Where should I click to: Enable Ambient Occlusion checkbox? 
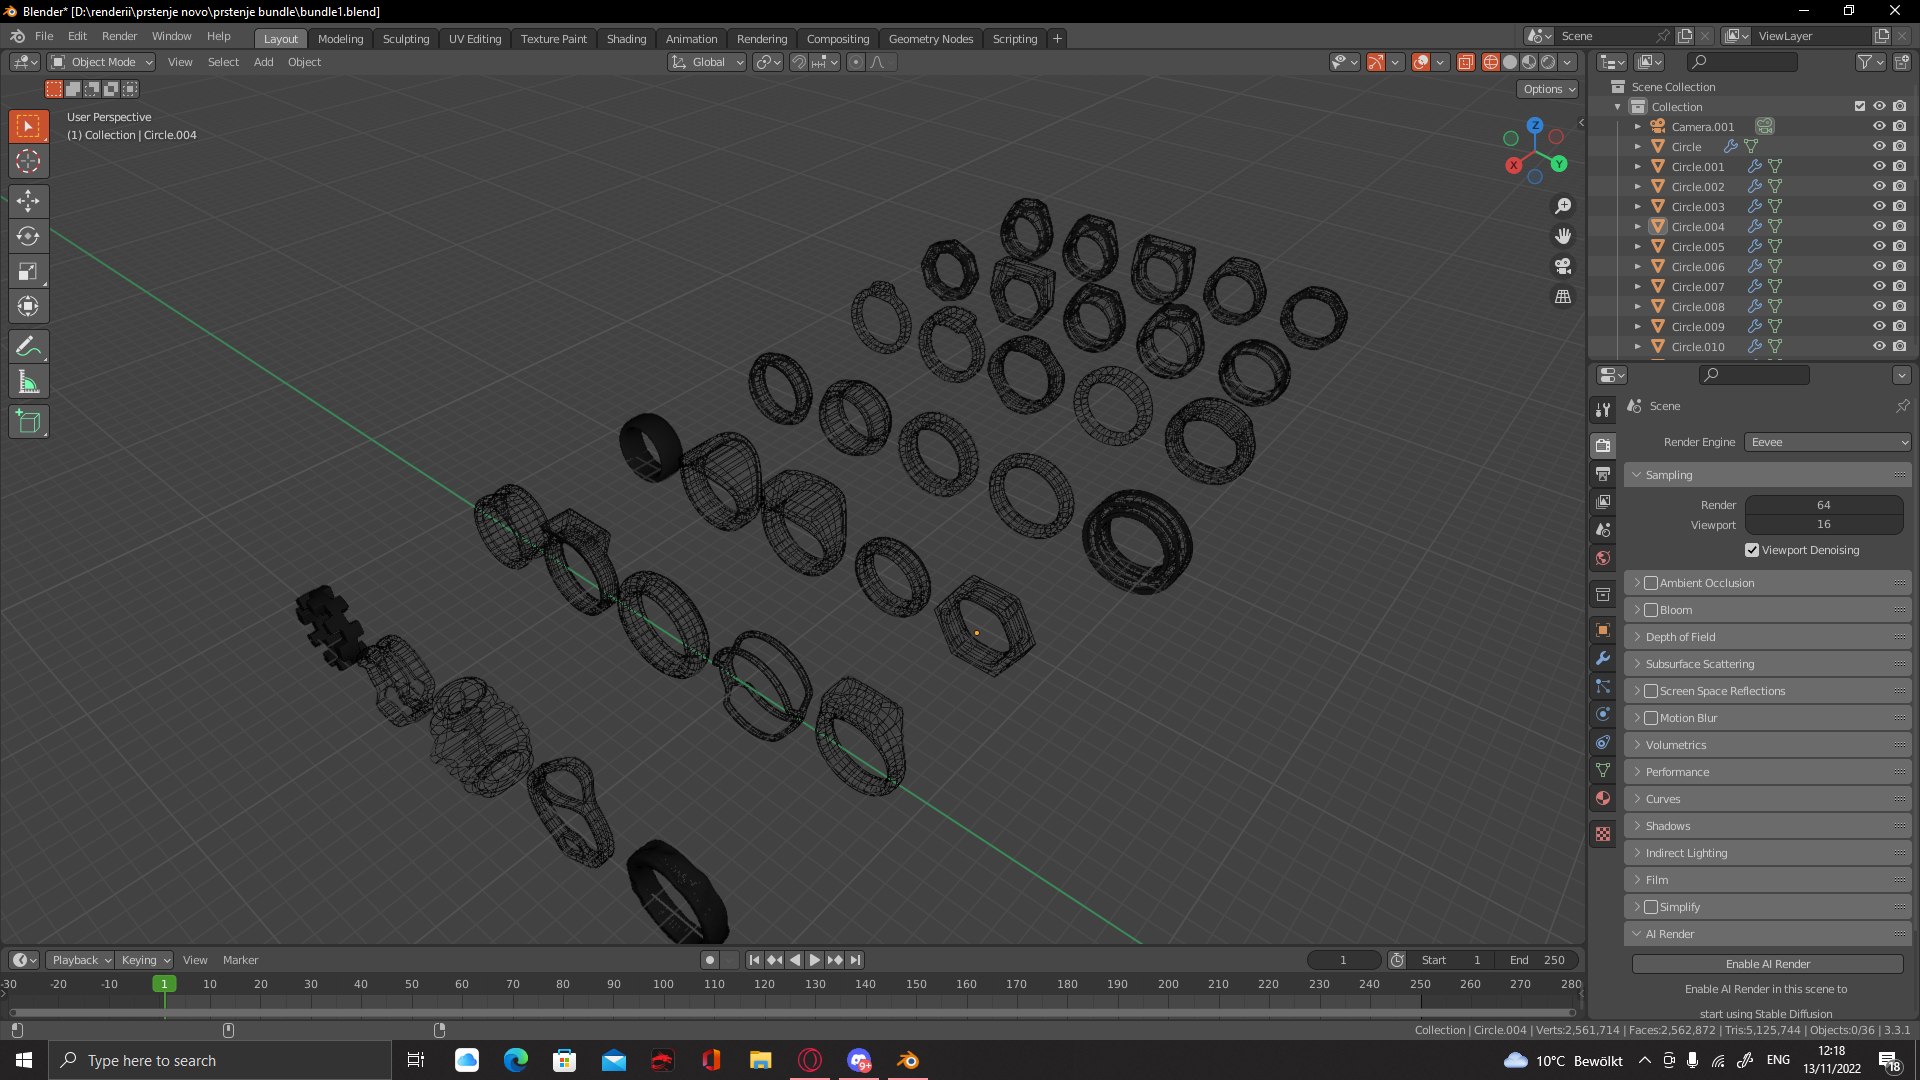pos(1651,583)
